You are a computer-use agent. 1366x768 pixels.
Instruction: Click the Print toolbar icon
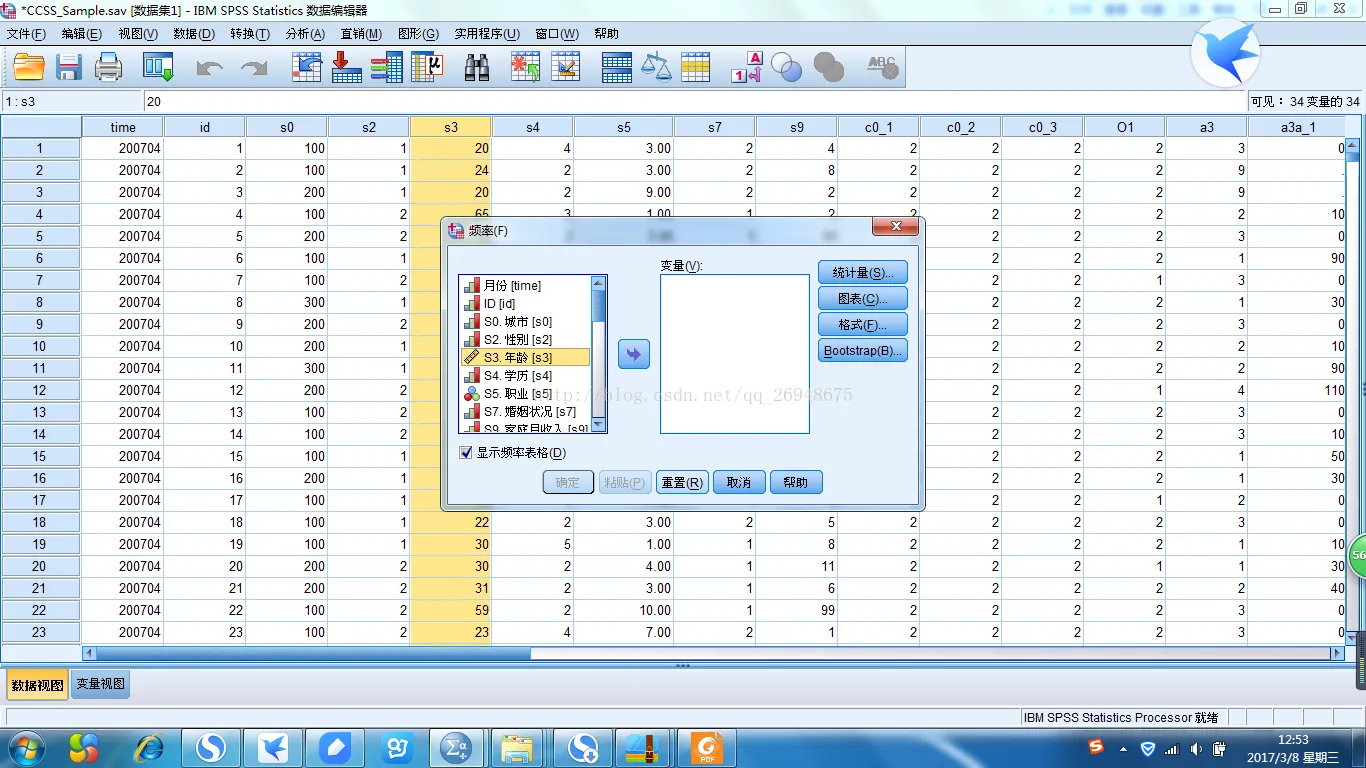(x=108, y=67)
